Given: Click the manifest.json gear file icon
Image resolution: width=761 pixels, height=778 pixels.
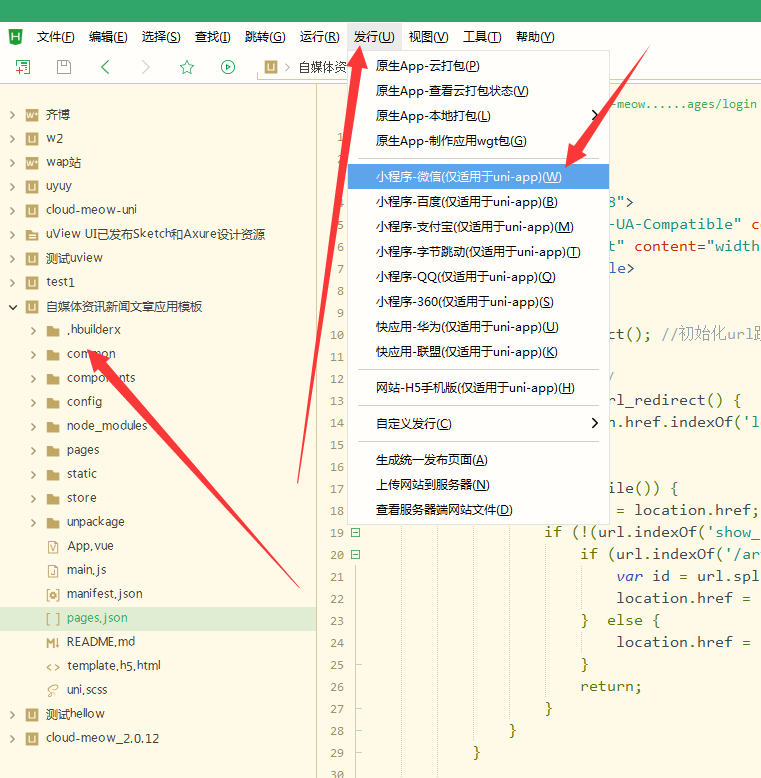Looking at the screenshot, I should [x=53, y=594].
